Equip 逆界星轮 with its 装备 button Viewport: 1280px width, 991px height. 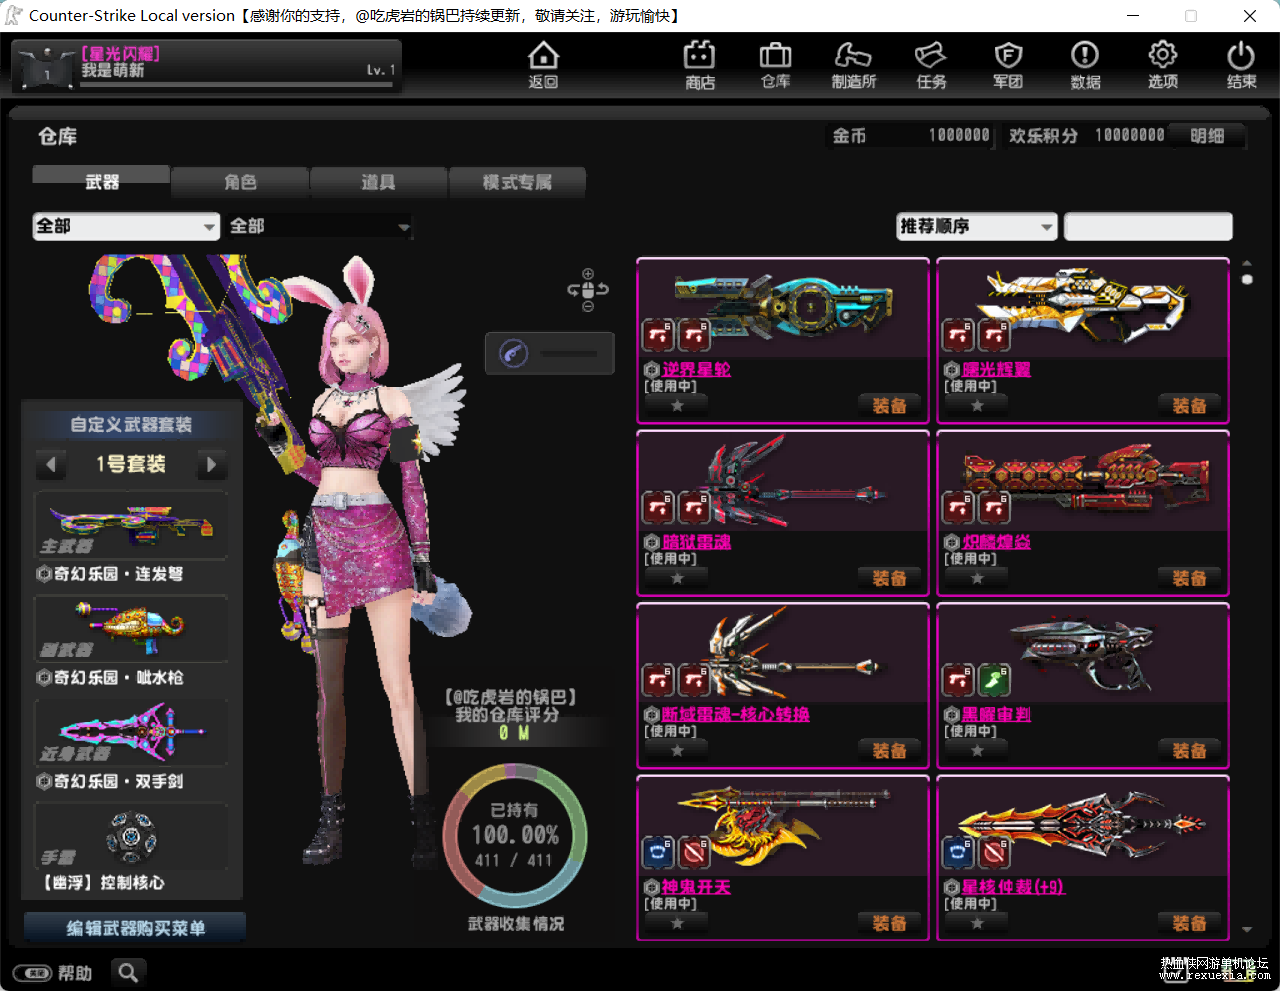[x=889, y=406]
